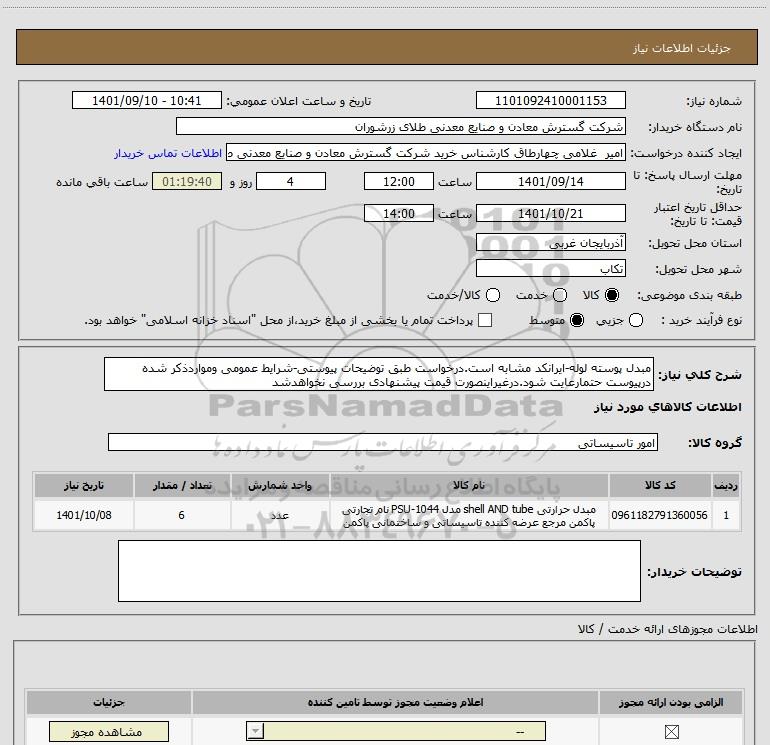
Task: Select the کالا category radio button
Action: tap(612, 295)
